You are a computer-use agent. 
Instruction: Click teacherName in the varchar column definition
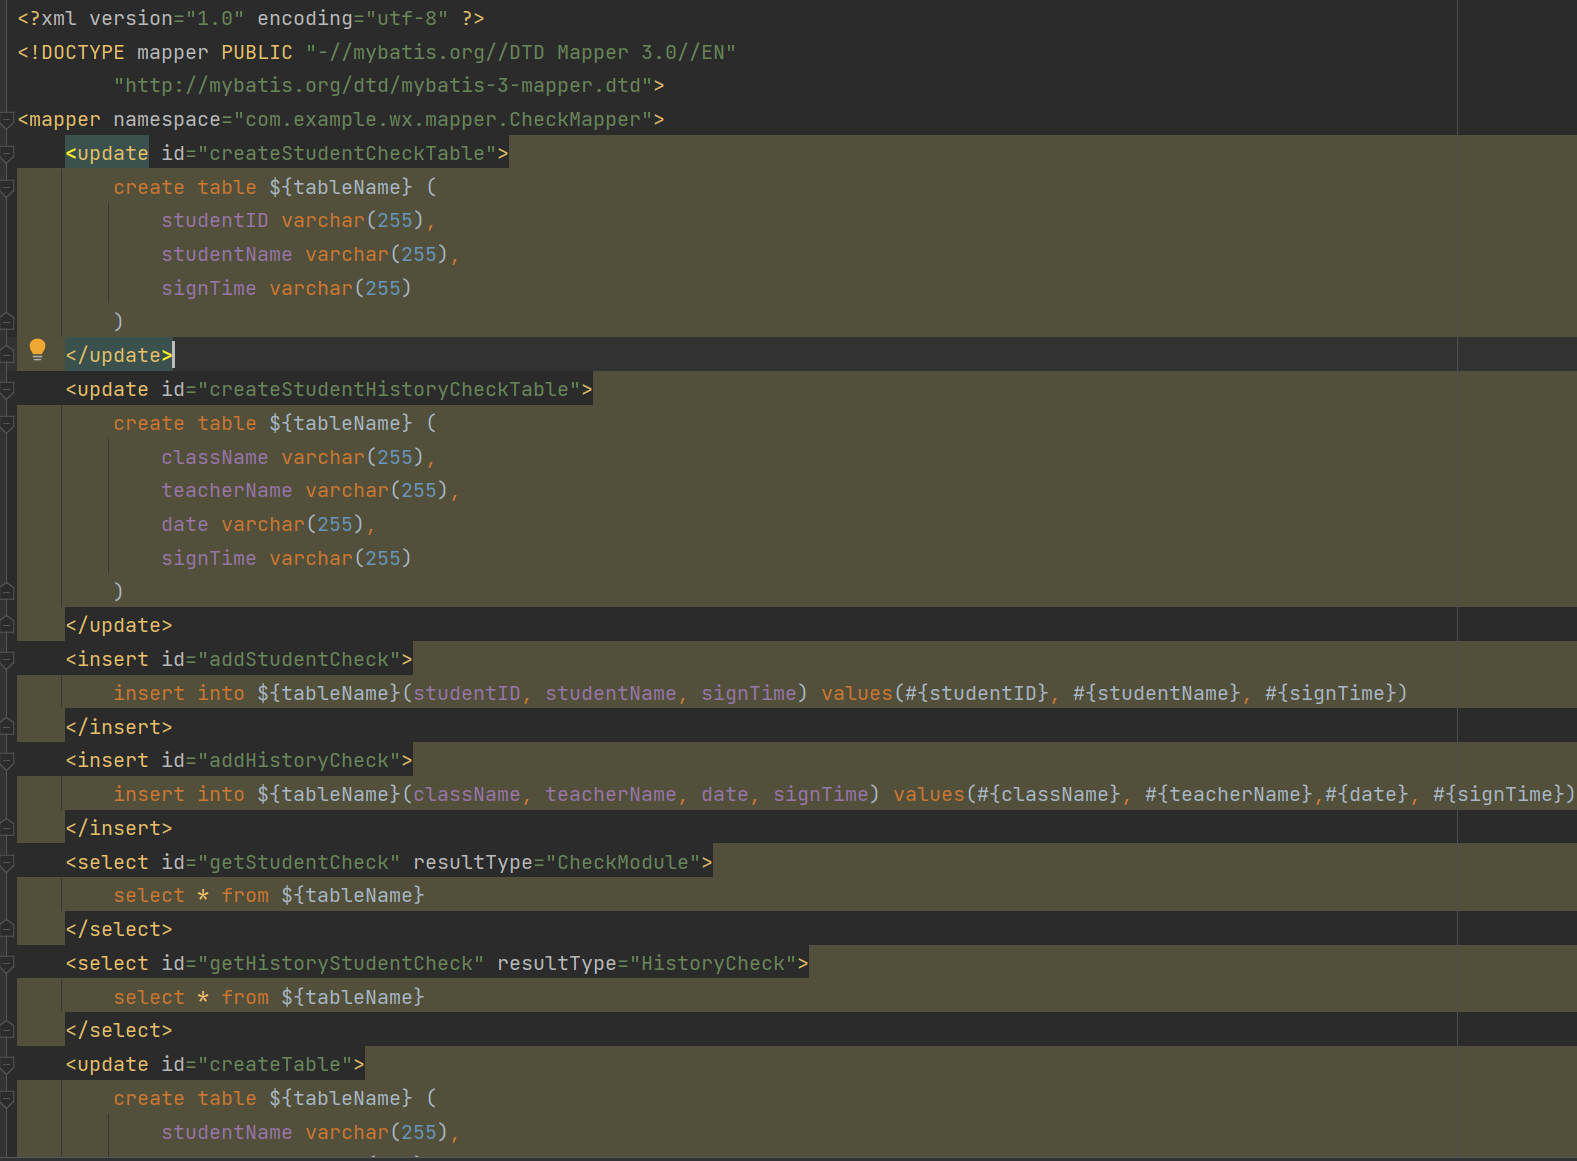(227, 491)
